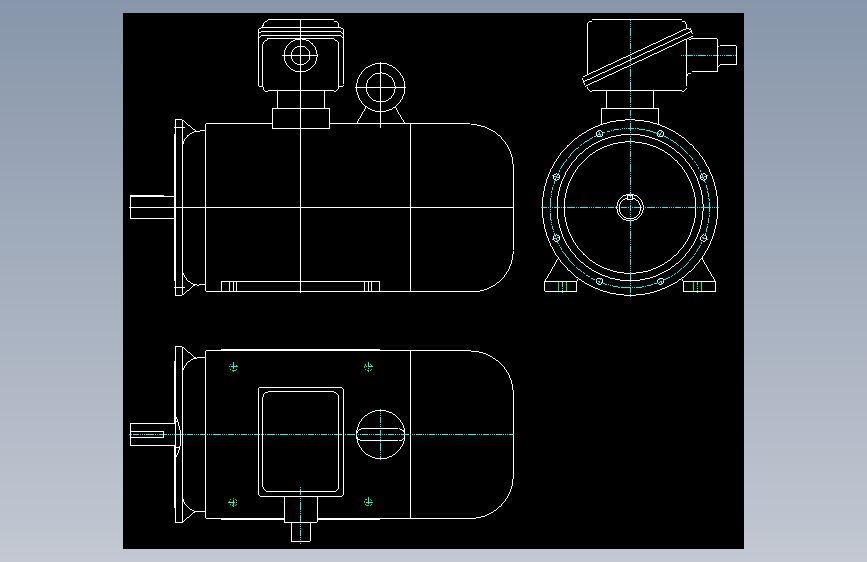The width and height of the screenshot is (867, 562).
Task: Pick the left mounting foot in end view
Action: point(561,286)
